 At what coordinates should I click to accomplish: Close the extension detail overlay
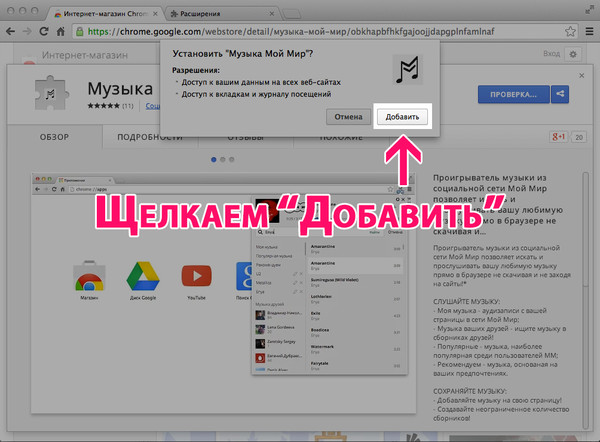point(582,76)
